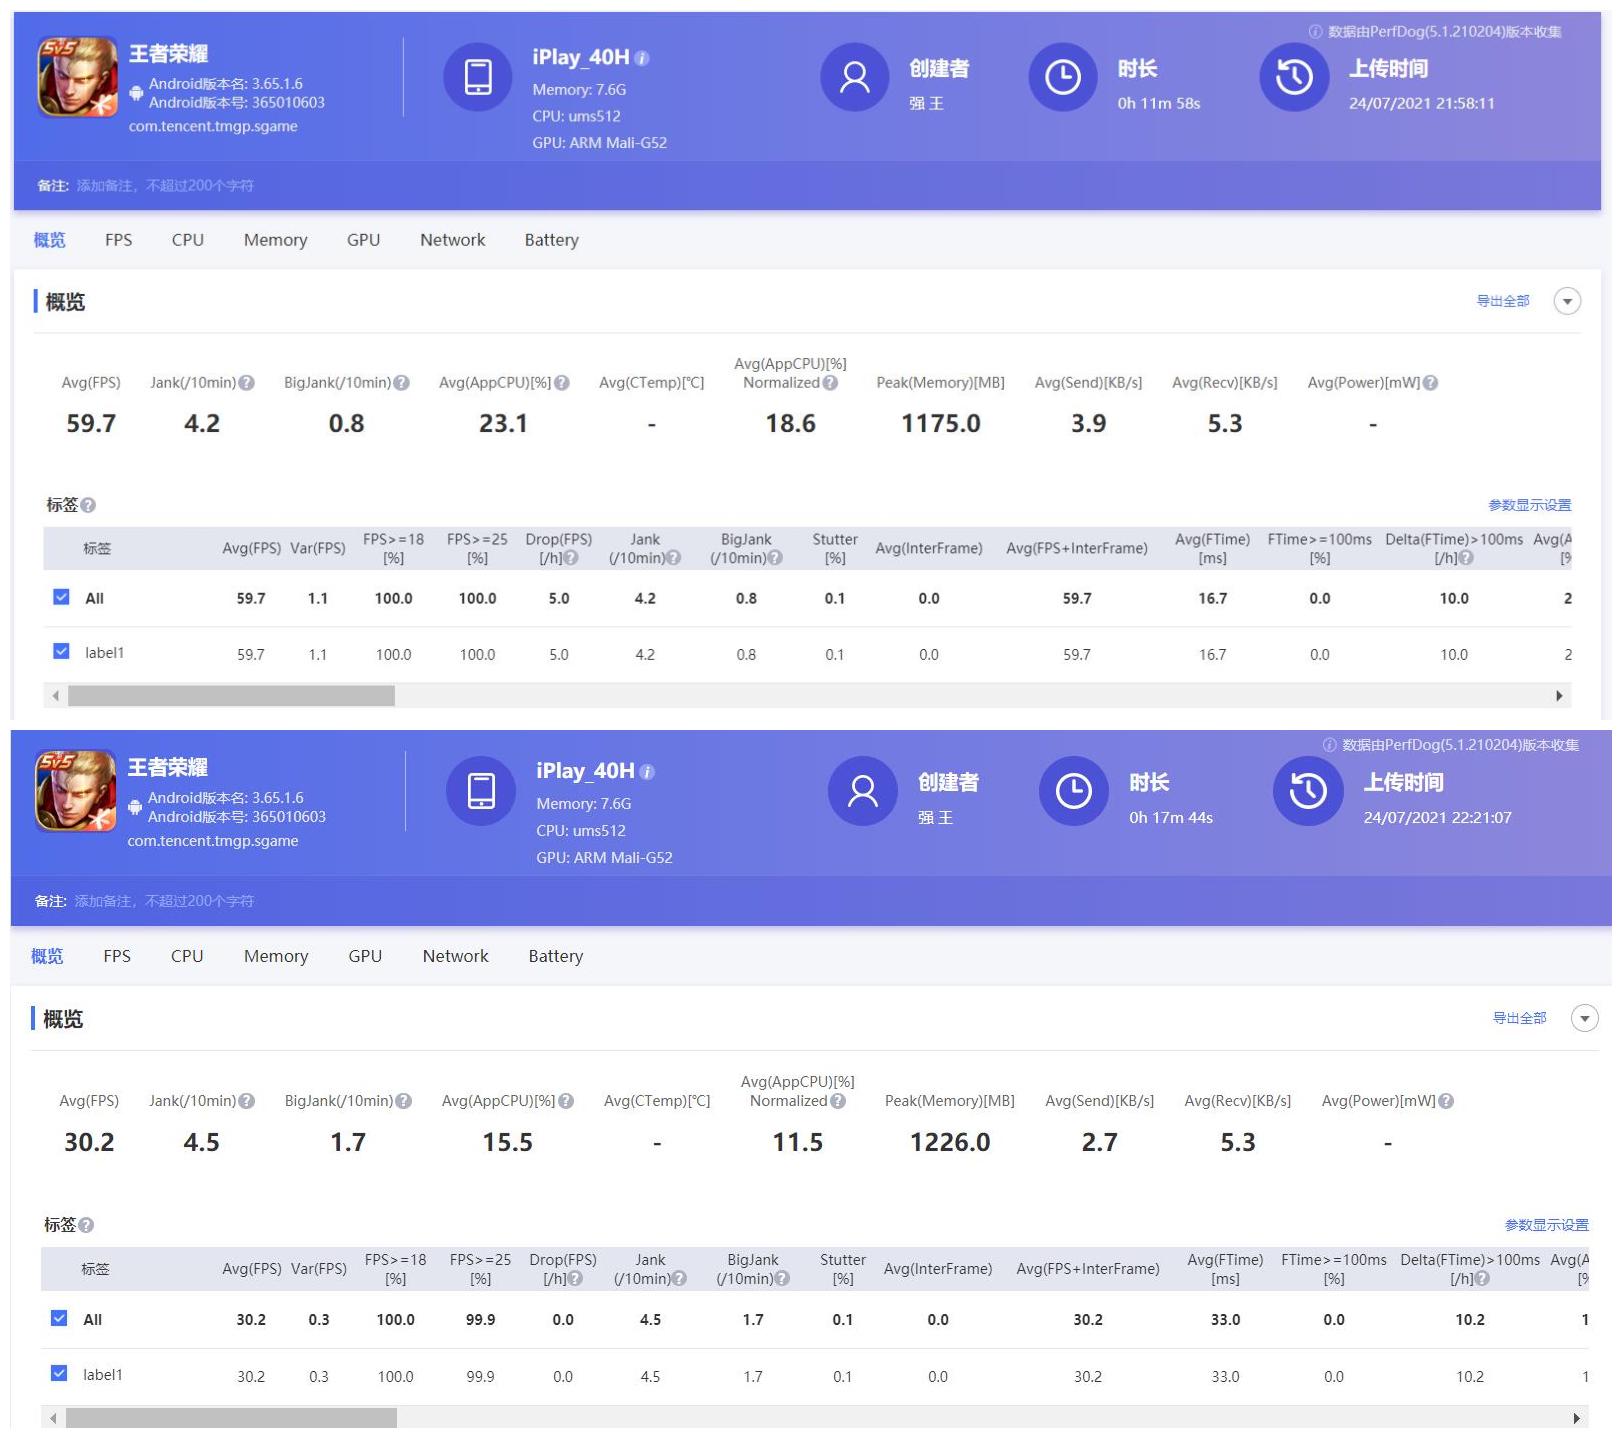1622x1438 pixels.
Task: Open the Memory tab in the 11m 58s report
Action: (275, 240)
